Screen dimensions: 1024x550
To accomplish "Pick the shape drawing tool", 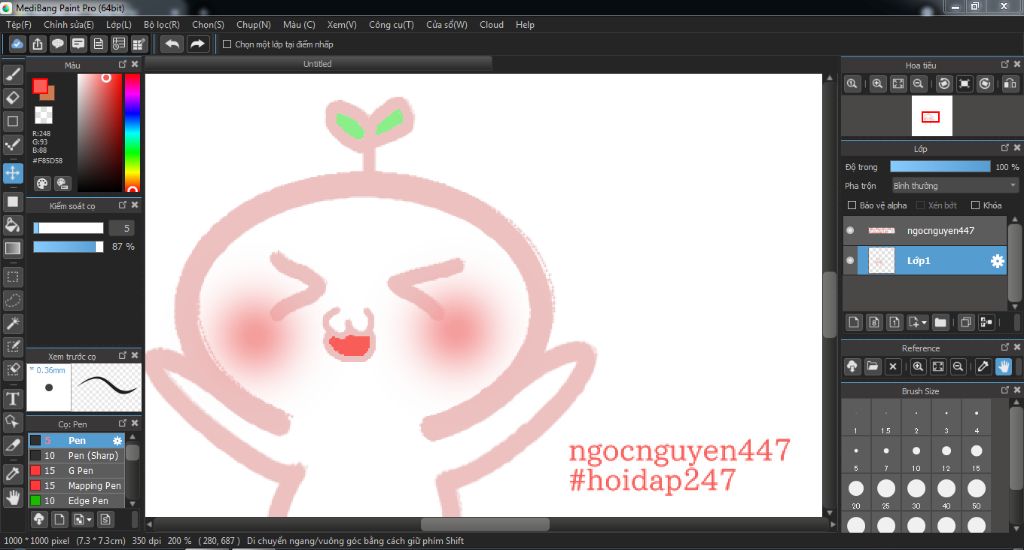I will (12, 121).
